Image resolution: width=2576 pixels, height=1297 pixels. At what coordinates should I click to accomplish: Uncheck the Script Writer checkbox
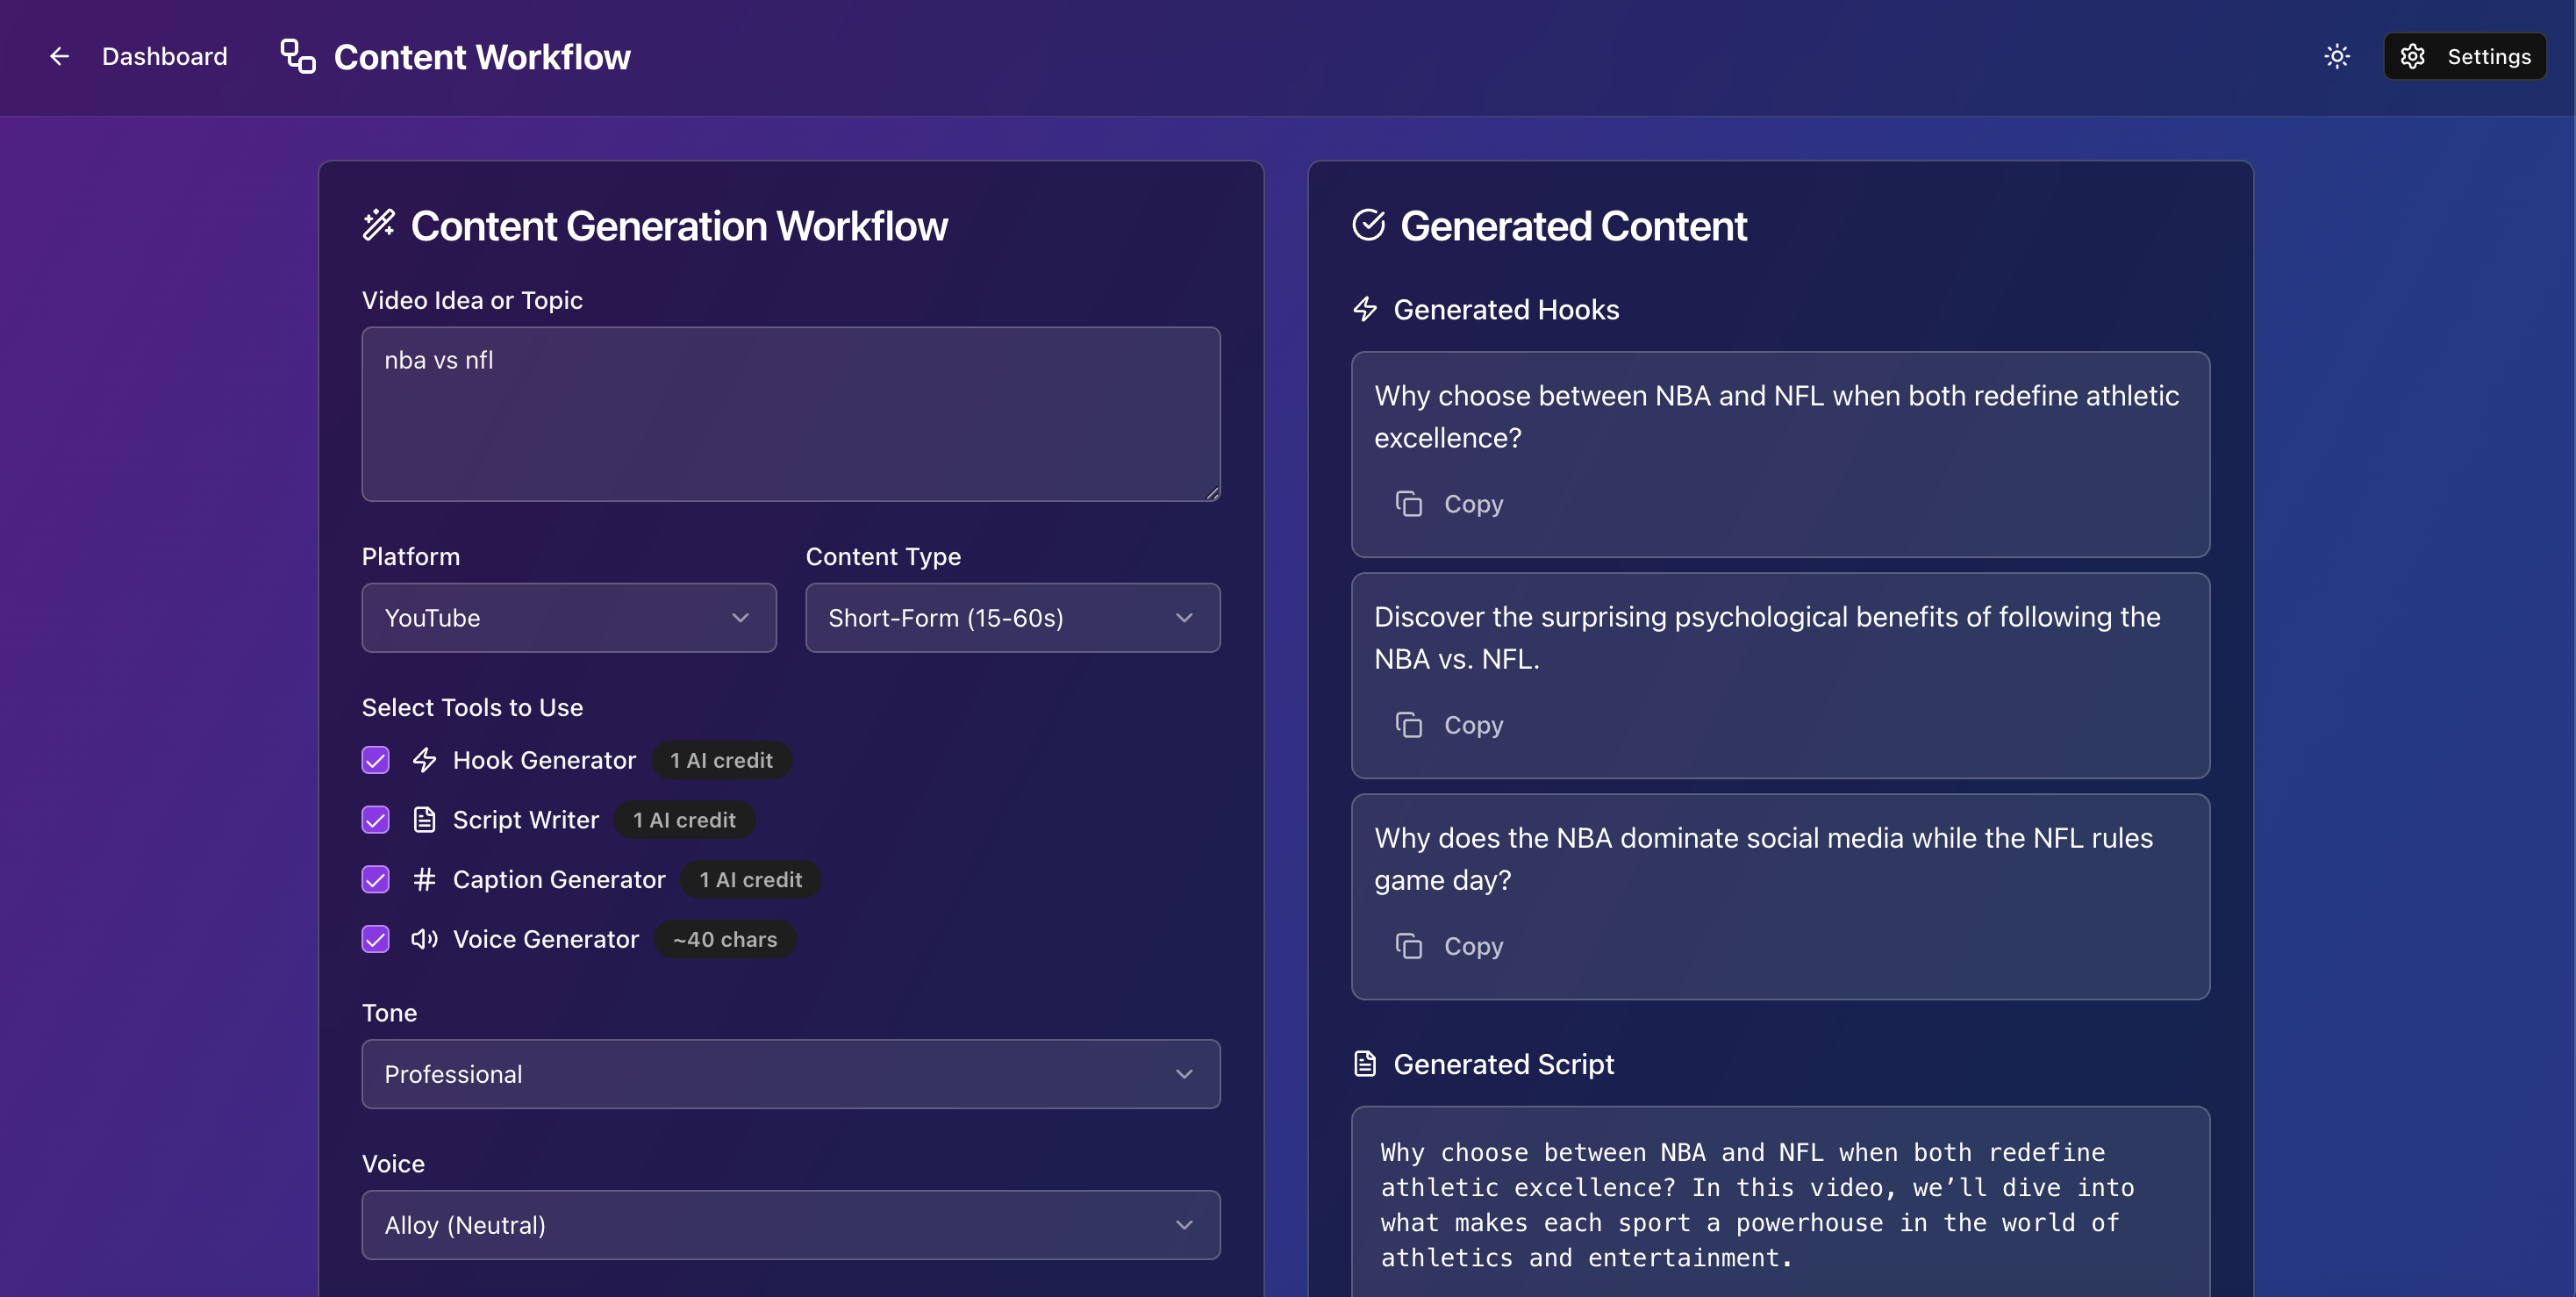pyautogui.click(x=376, y=820)
